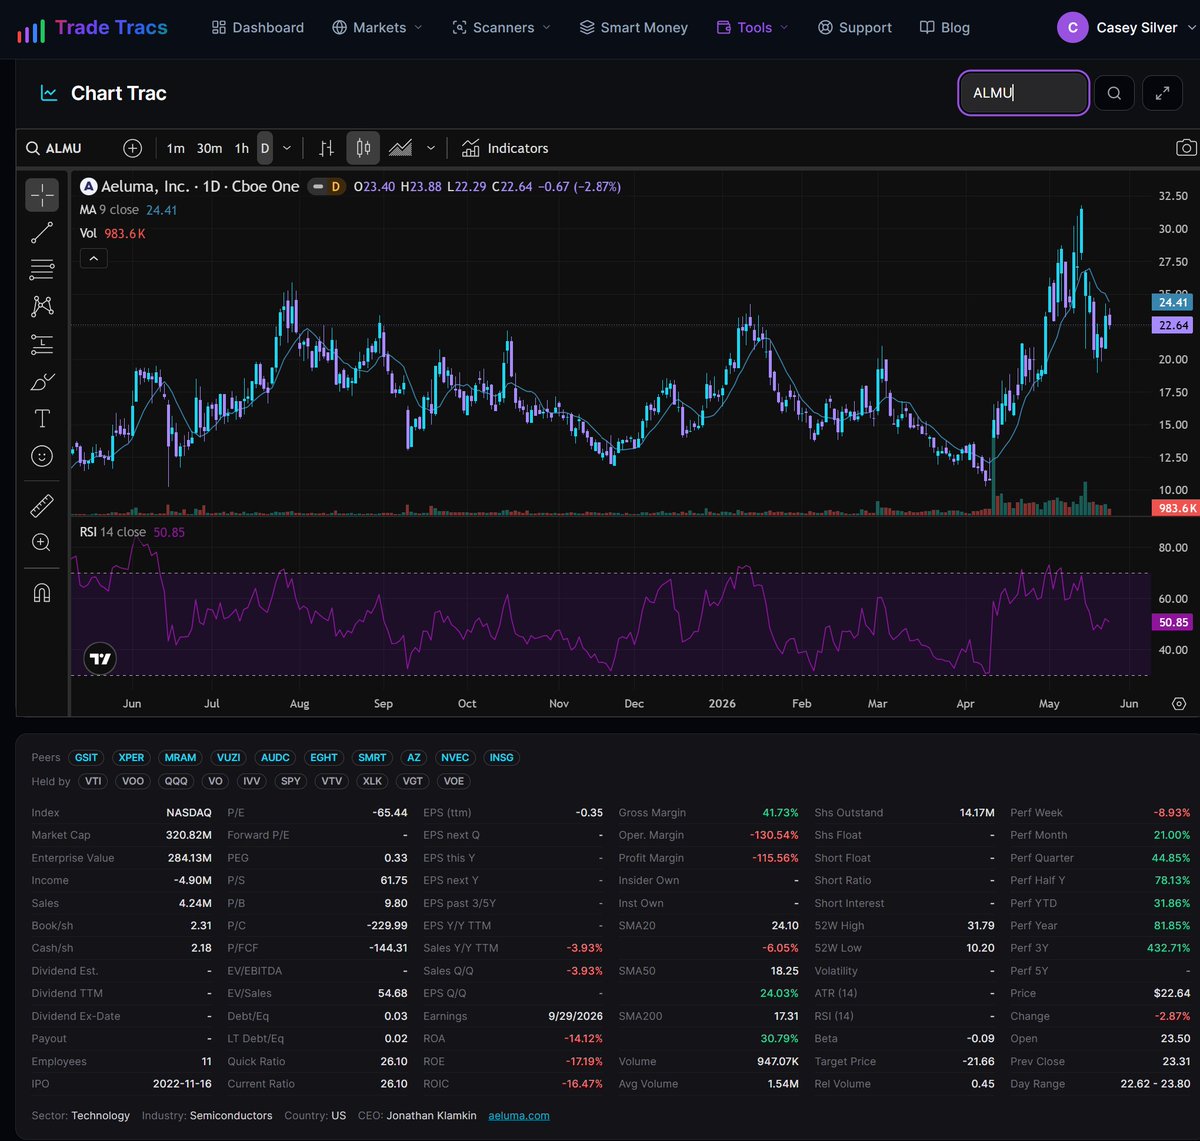Image resolution: width=1200 pixels, height=1141 pixels.
Task: Open the SPY holder fund chip
Action: point(291,781)
